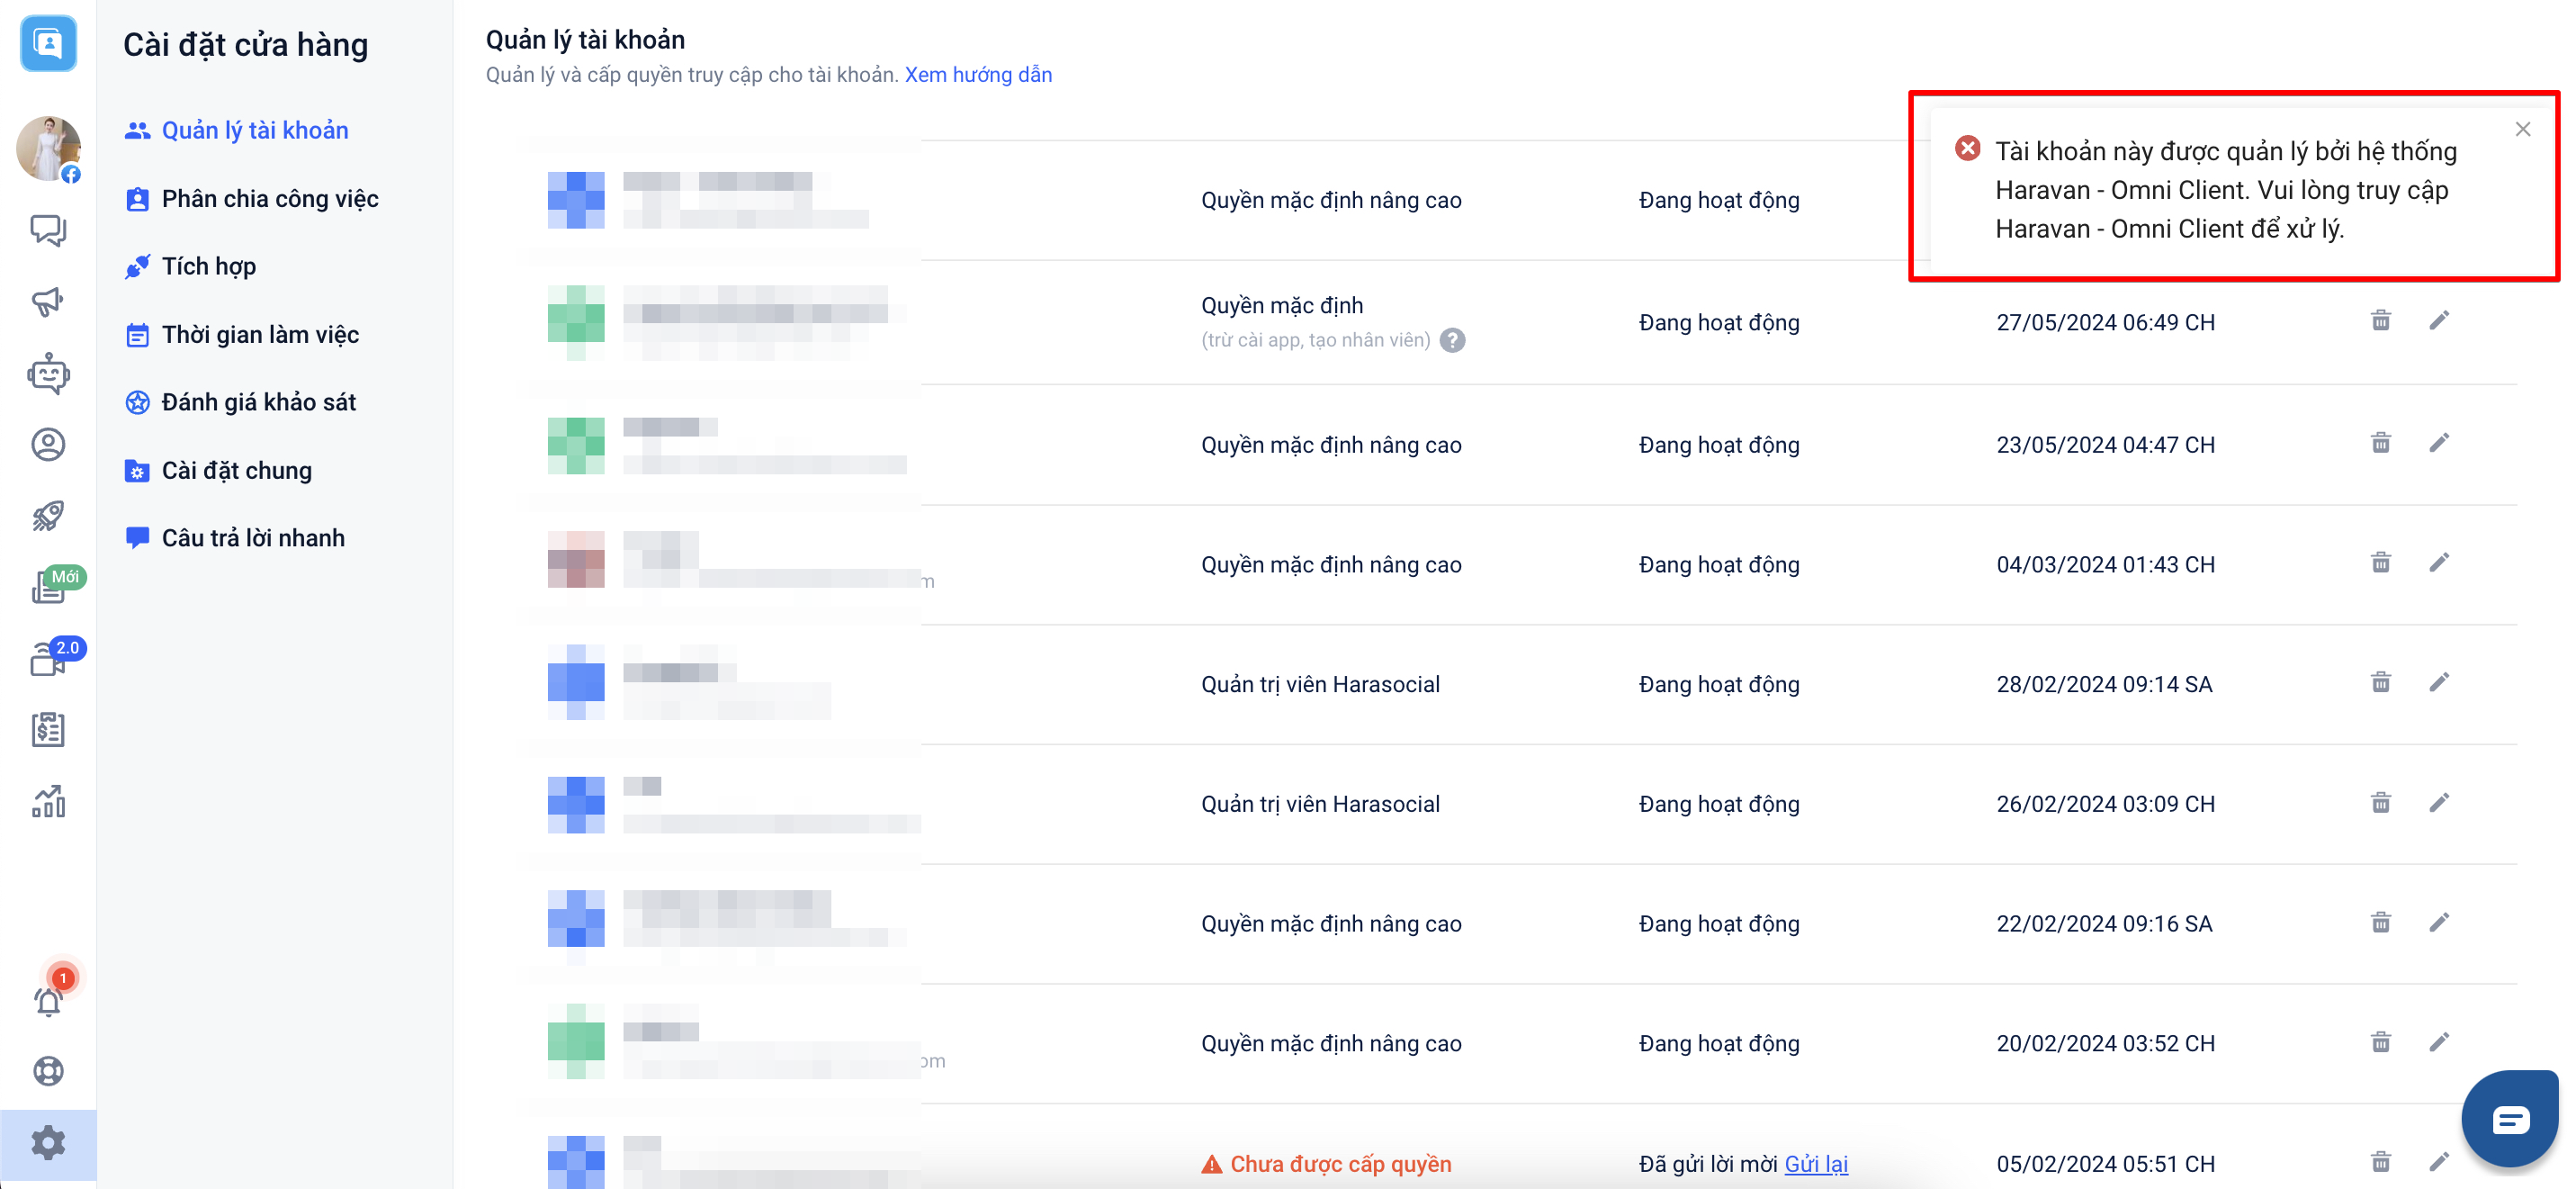Screen dimensions: 2576x1189
Task: Open the megaphone campaigns icon
Action: (x=48, y=301)
